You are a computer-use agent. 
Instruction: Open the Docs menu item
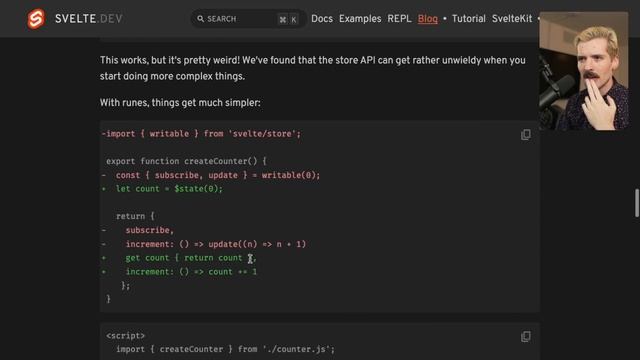322,19
